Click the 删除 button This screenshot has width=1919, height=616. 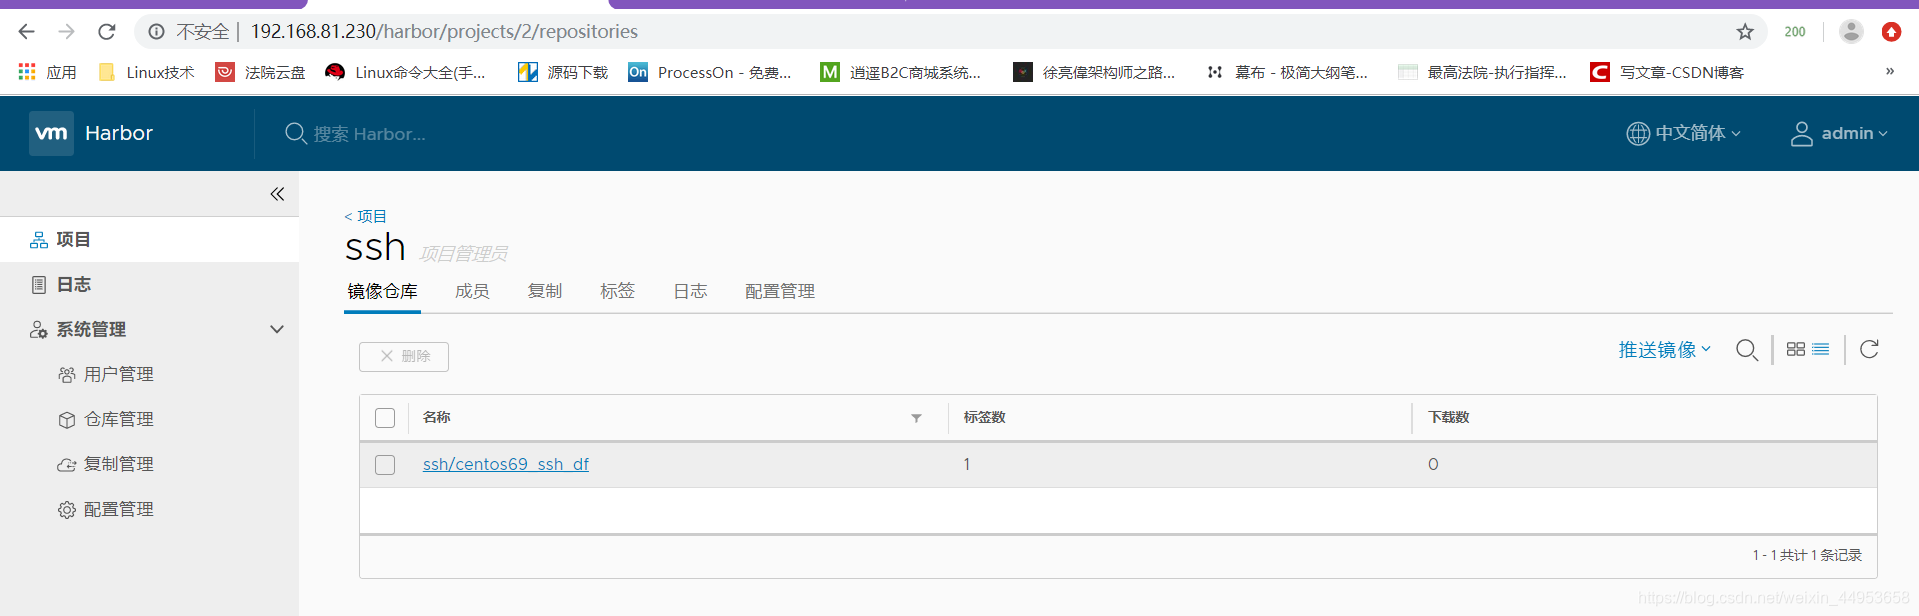pos(404,357)
